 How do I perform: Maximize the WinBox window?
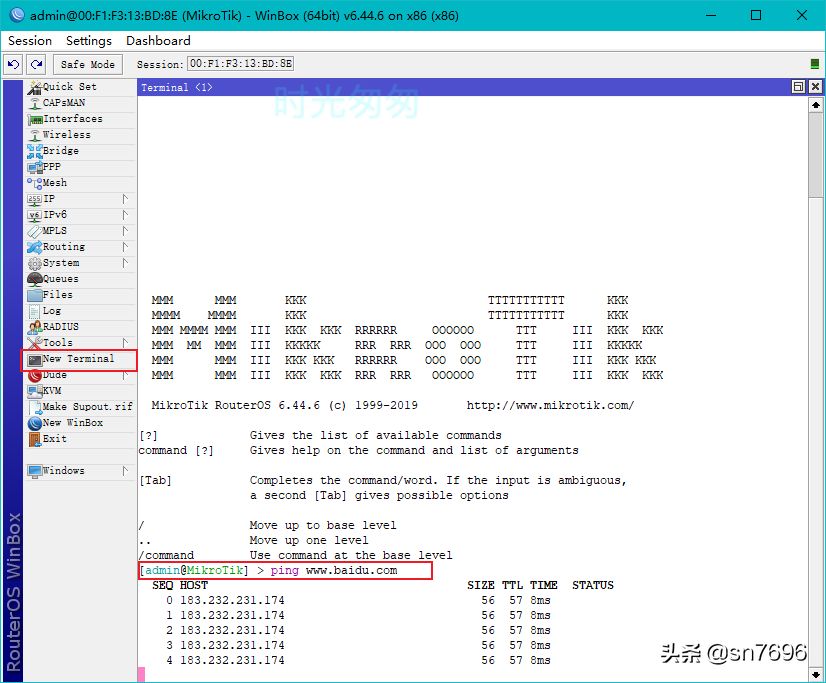756,15
